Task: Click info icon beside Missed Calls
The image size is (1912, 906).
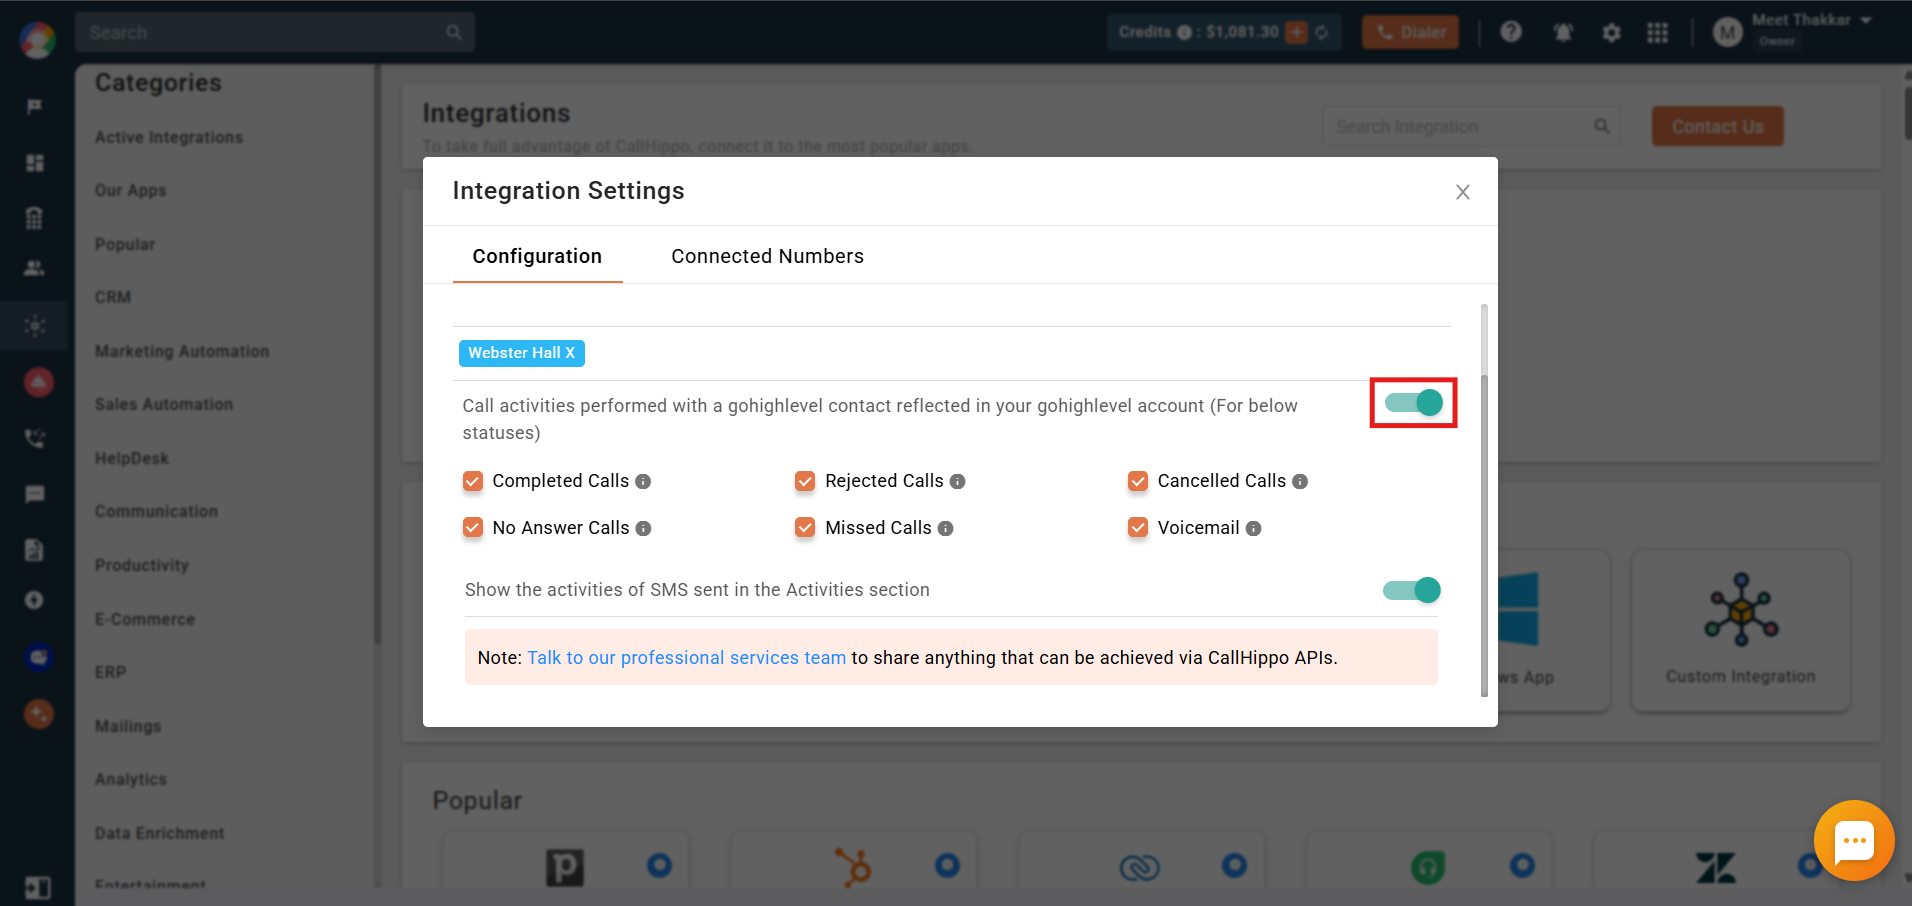Action: [945, 528]
